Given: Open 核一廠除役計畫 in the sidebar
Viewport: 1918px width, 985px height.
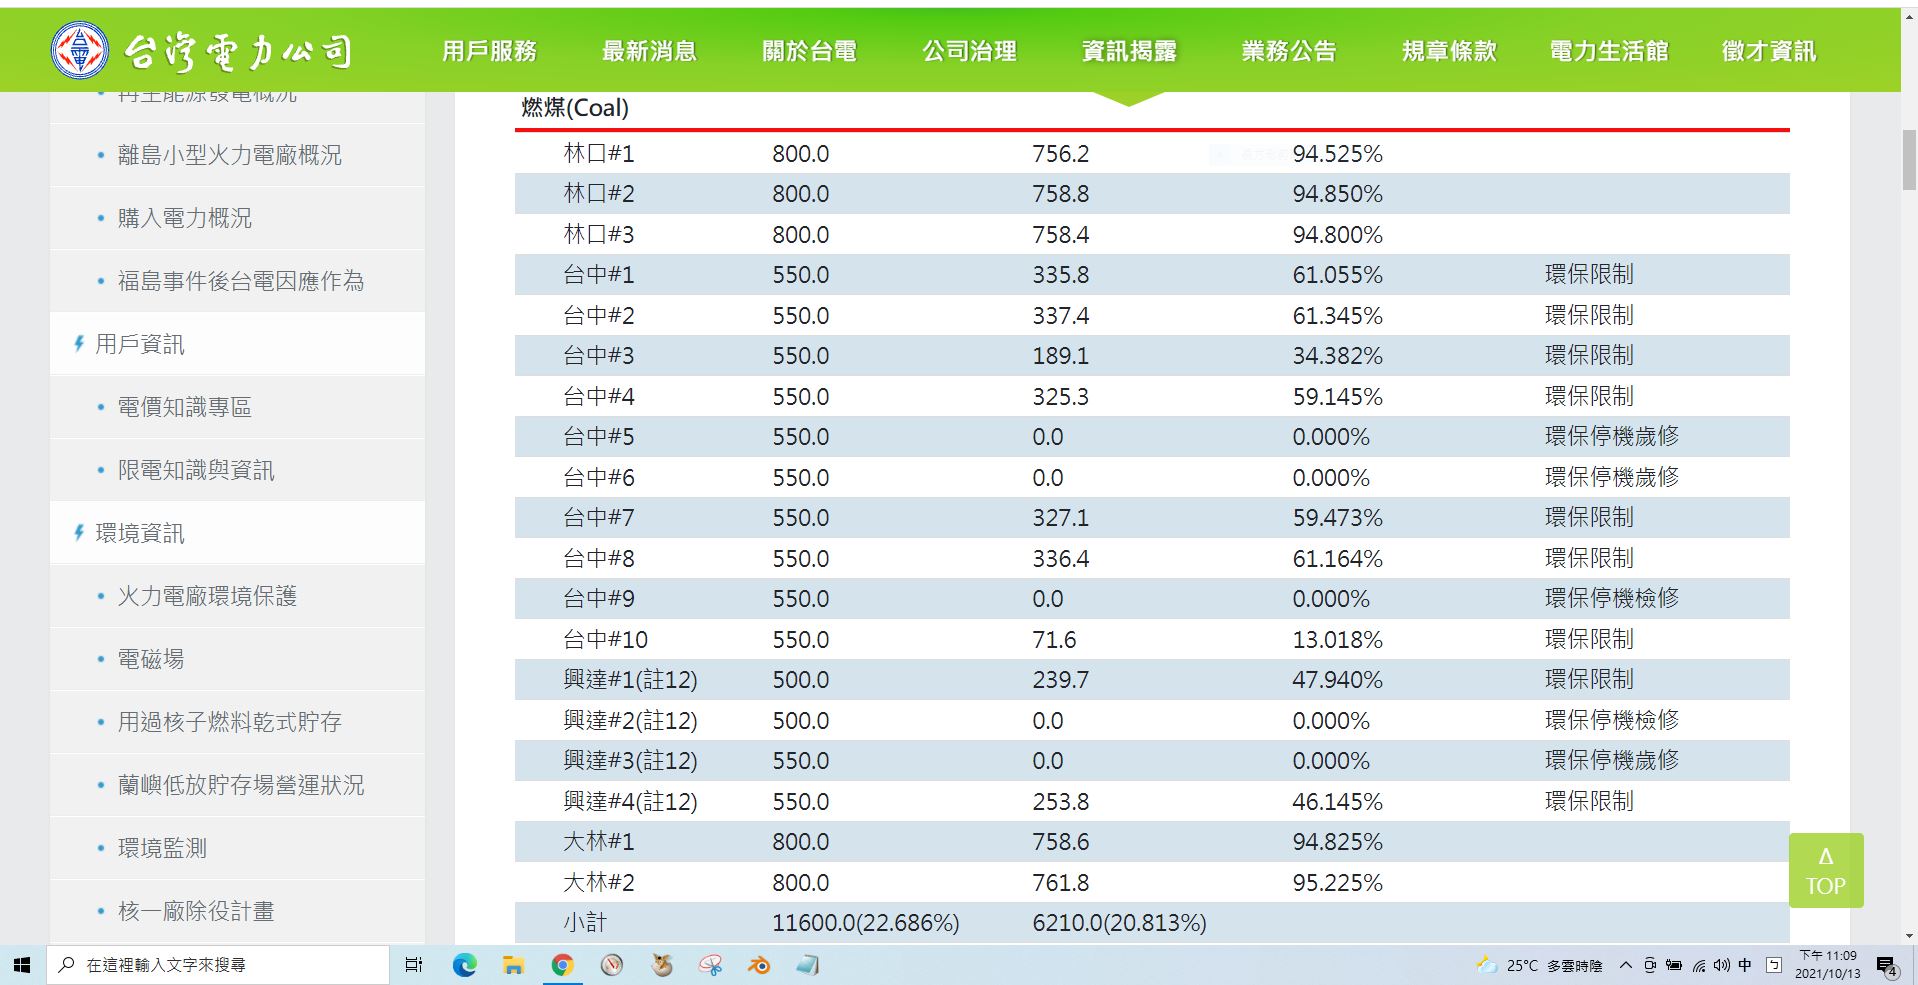Looking at the screenshot, I should (196, 911).
